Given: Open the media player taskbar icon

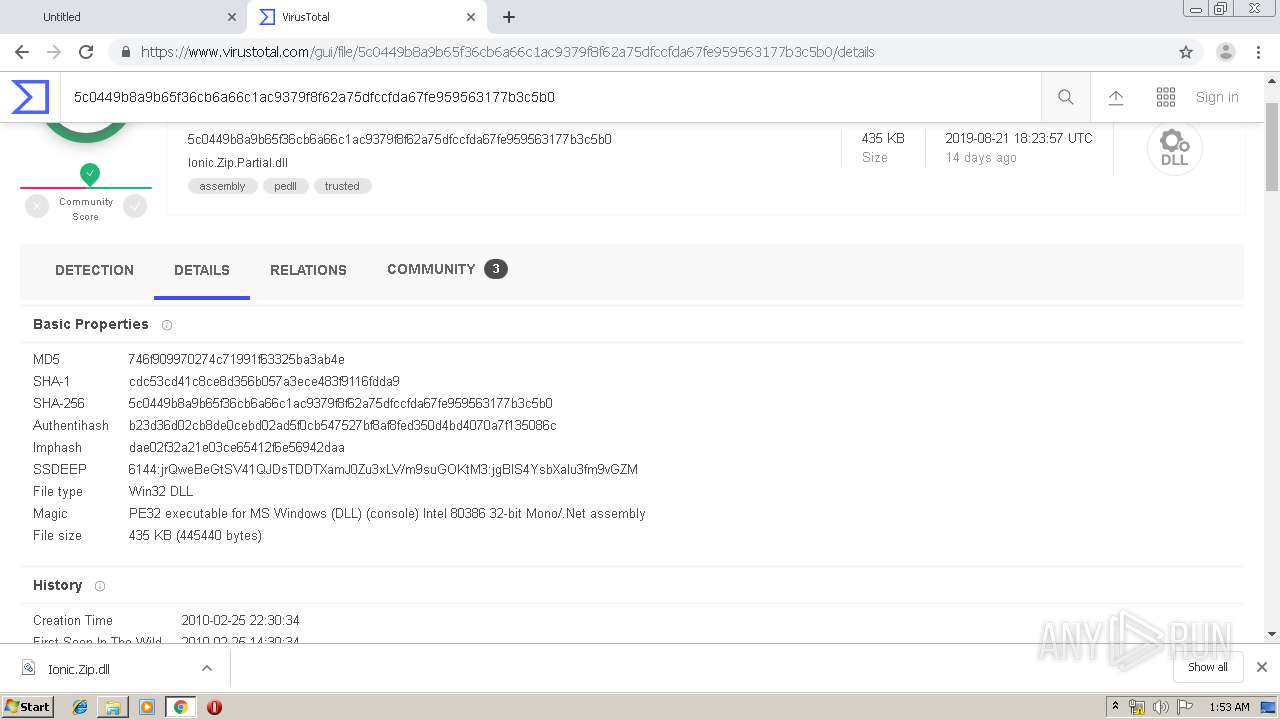Looking at the screenshot, I should [147, 707].
